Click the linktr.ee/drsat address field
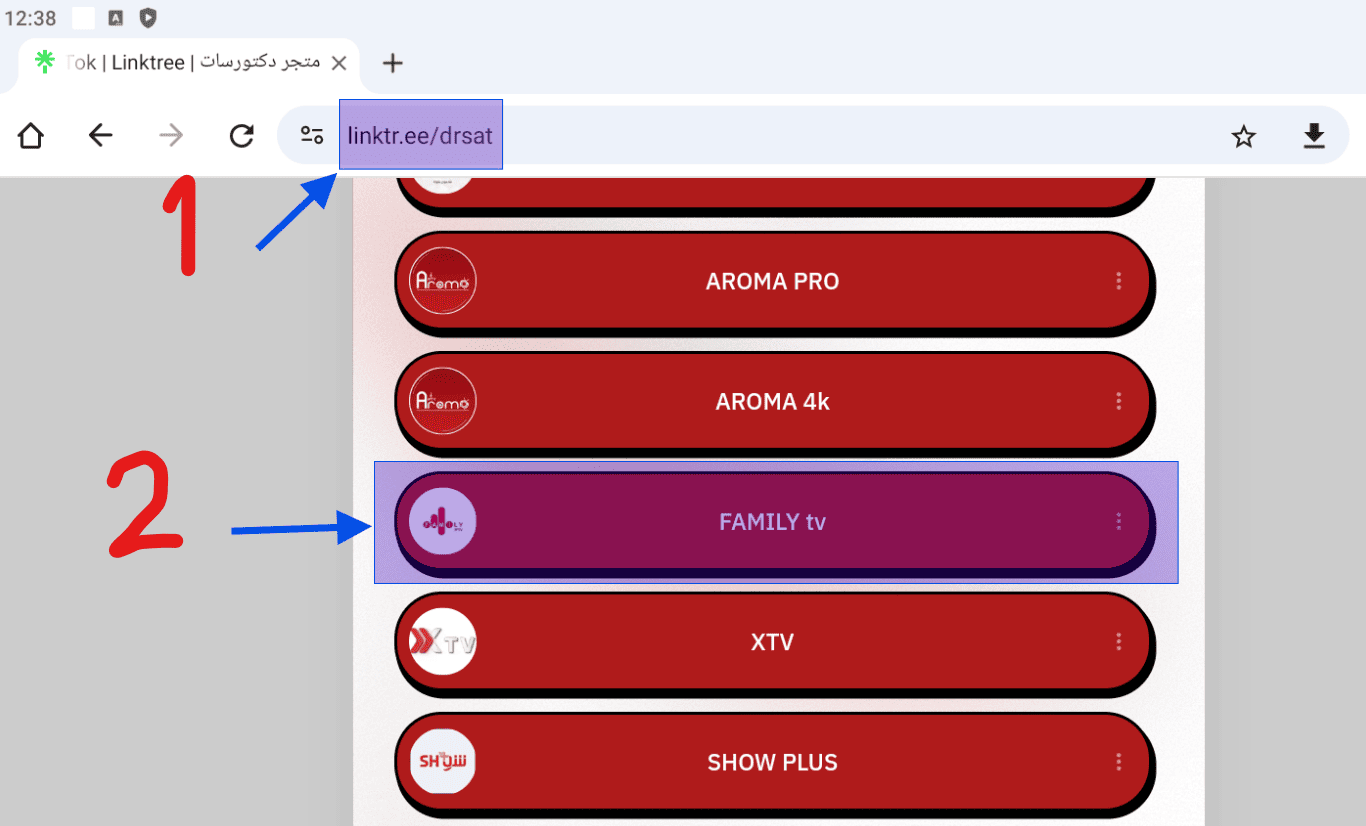This screenshot has height=826, width=1366. [x=420, y=135]
